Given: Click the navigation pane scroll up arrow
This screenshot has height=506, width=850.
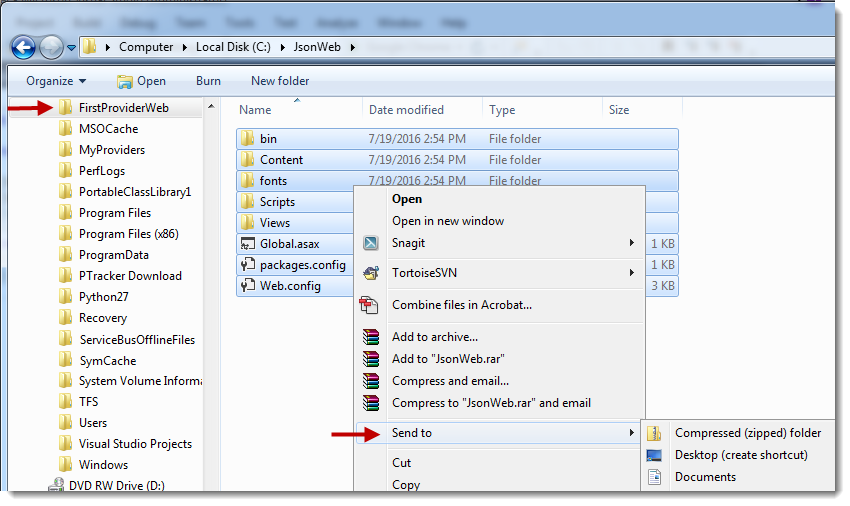Looking at the screenshot, I should pos(211,106).
